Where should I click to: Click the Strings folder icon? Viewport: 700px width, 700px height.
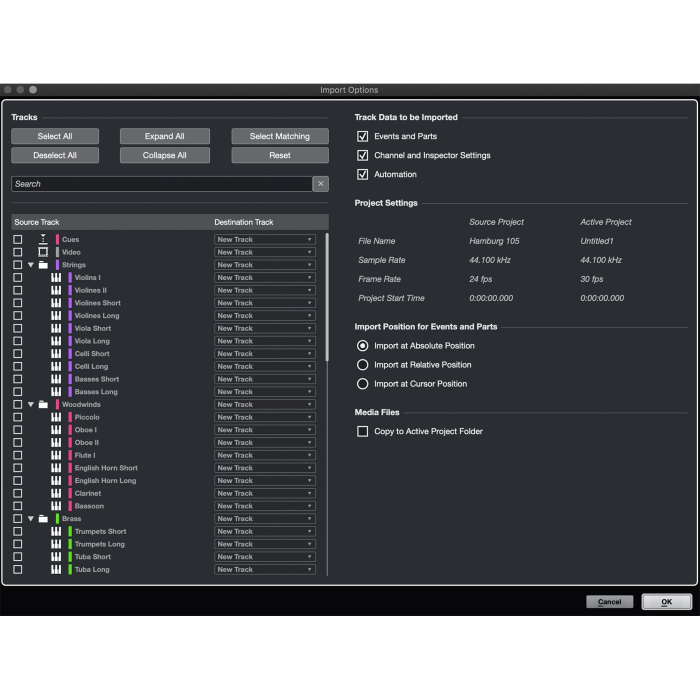tap(43, 265)
